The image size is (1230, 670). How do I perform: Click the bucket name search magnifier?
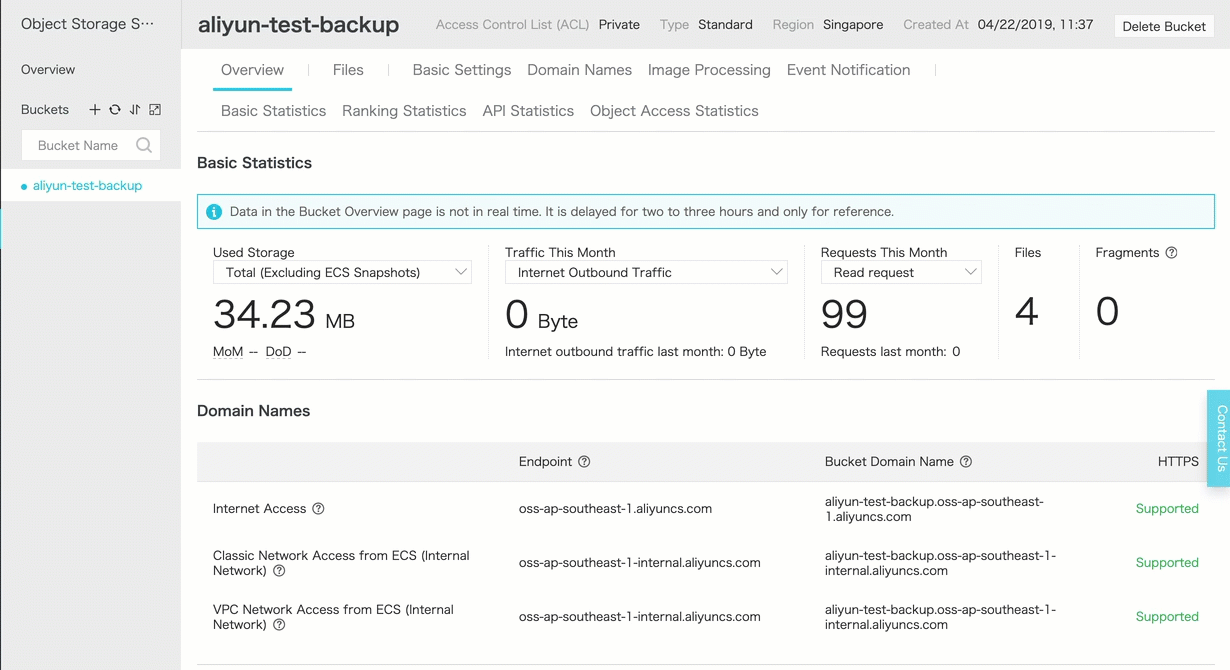[x=144, y=145]
